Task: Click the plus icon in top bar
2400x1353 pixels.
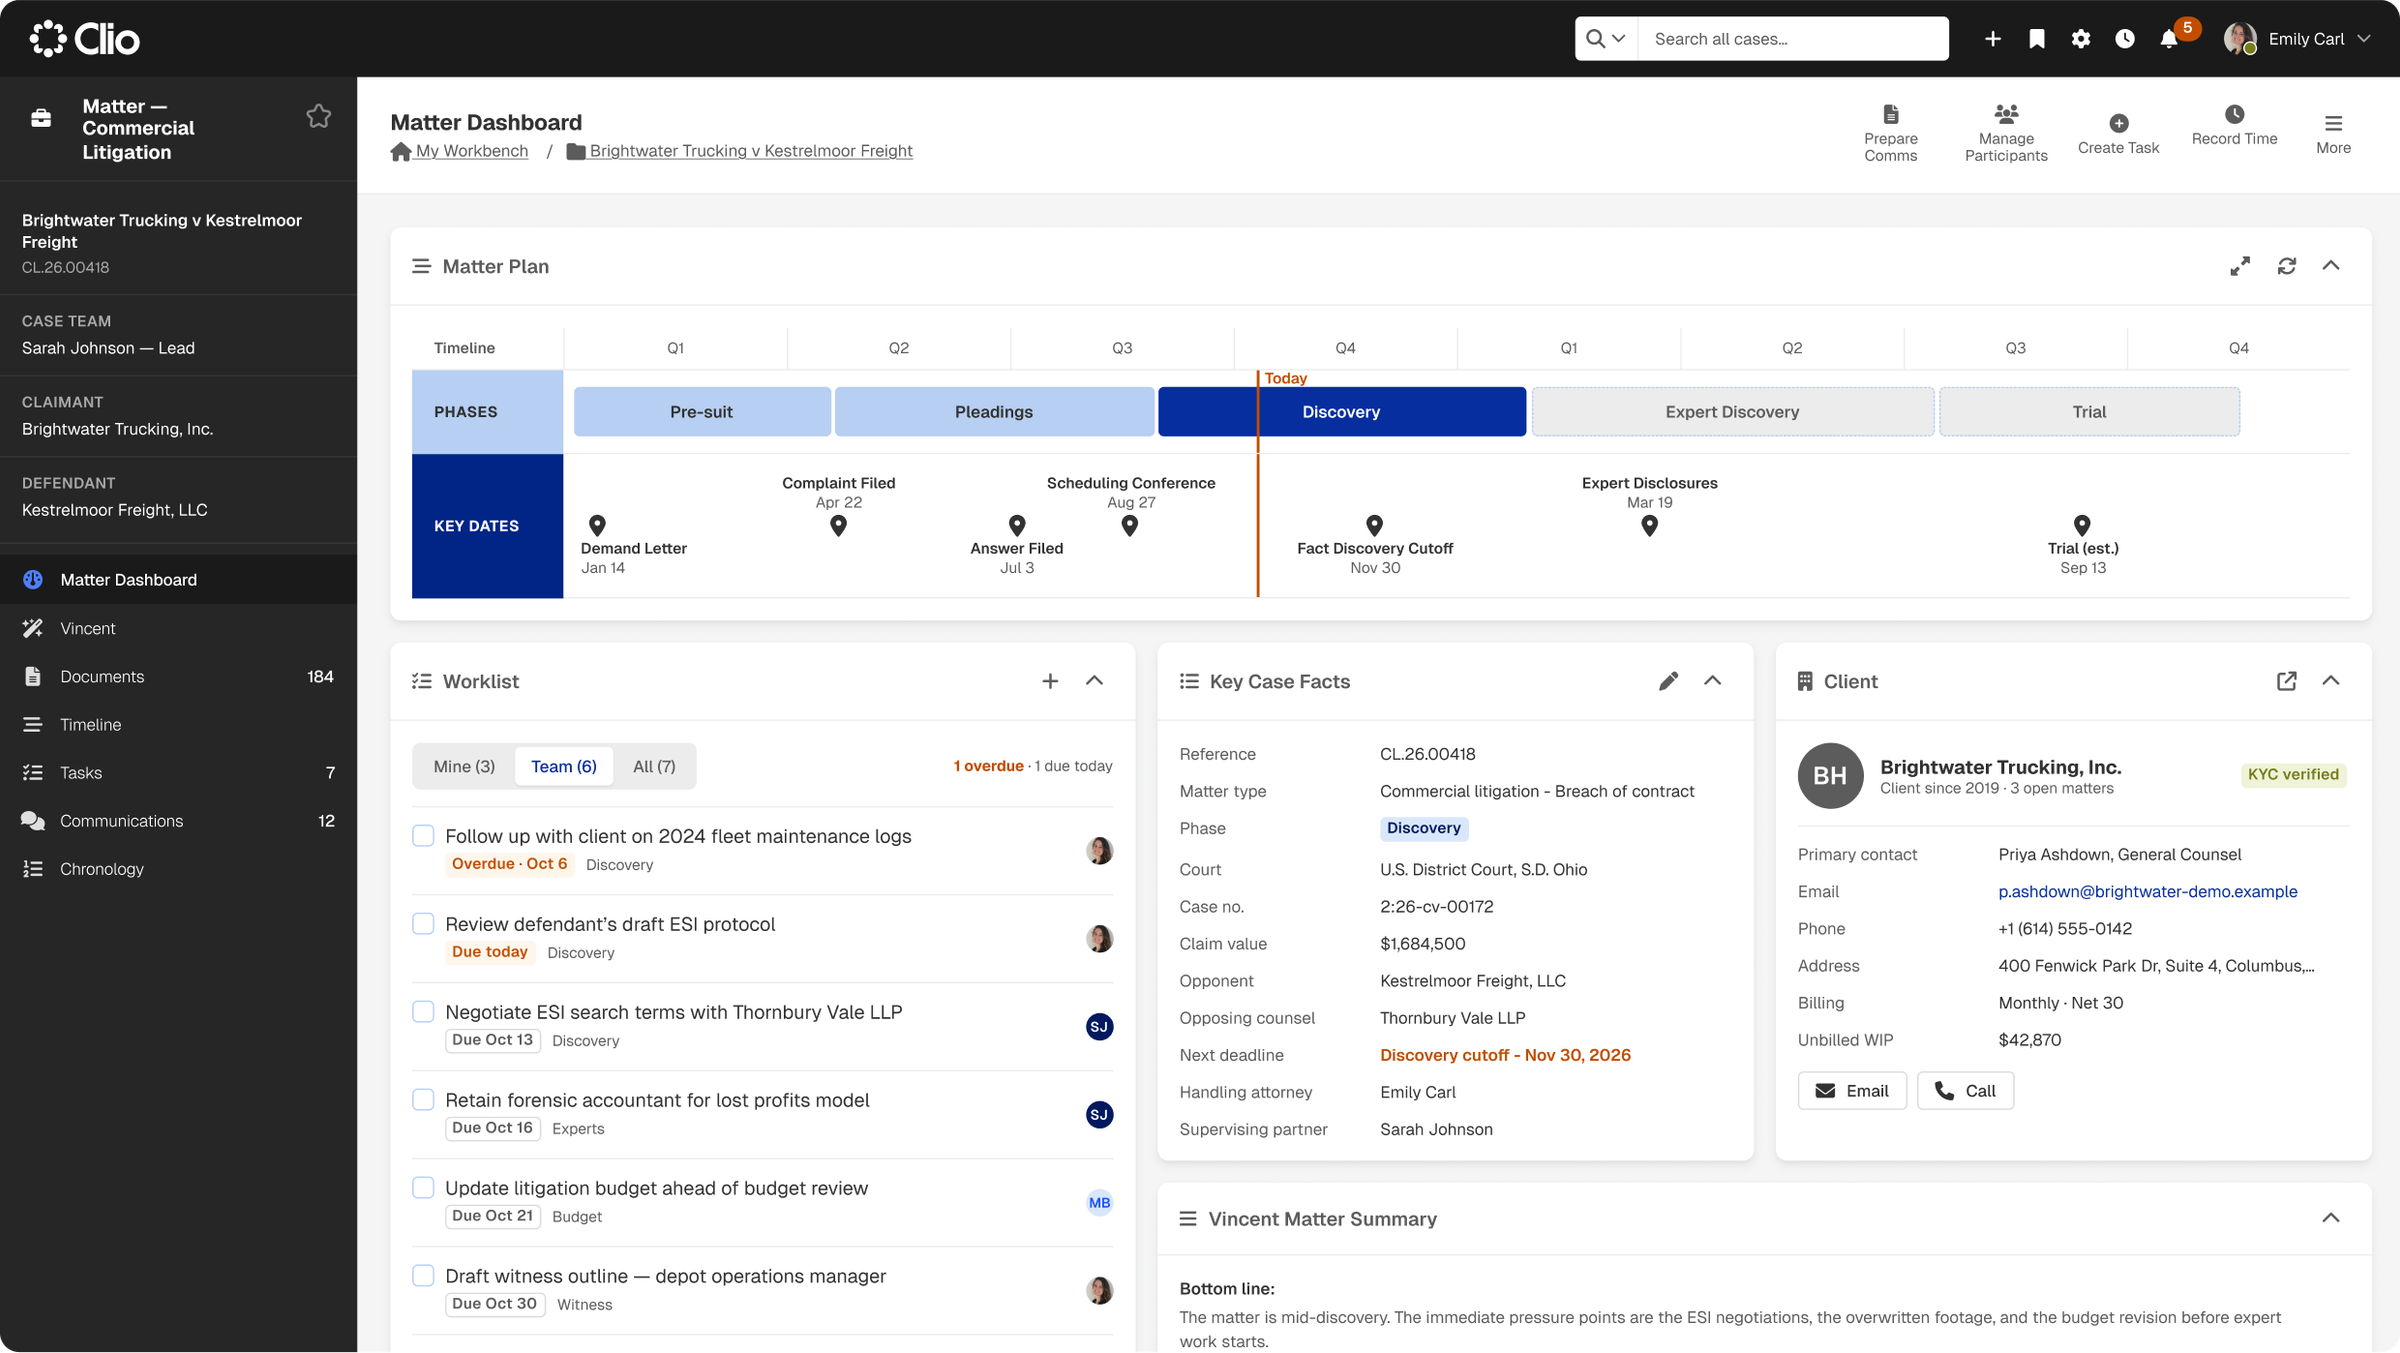Action: coord(1992,39)
